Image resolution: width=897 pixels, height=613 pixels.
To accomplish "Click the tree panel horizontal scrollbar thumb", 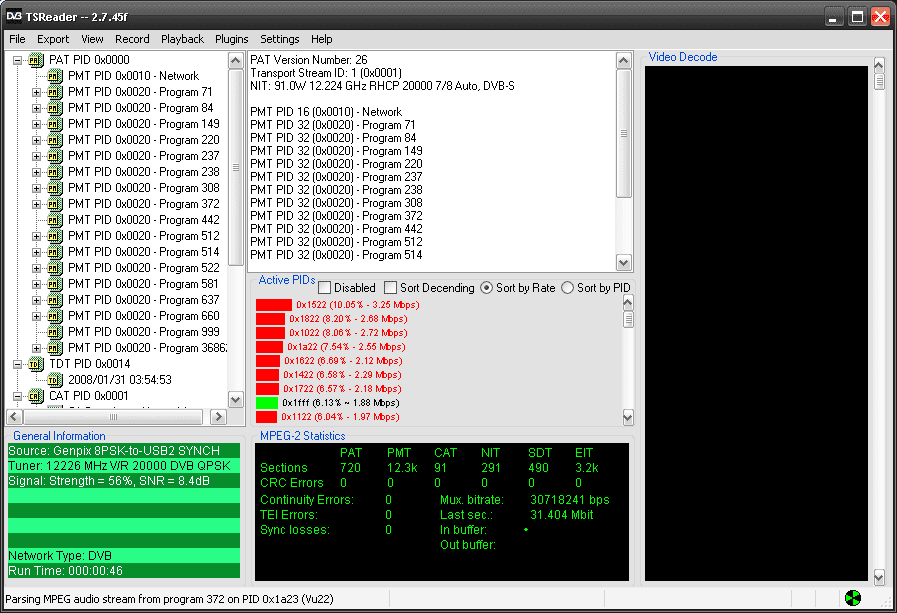I will (113, 417).
